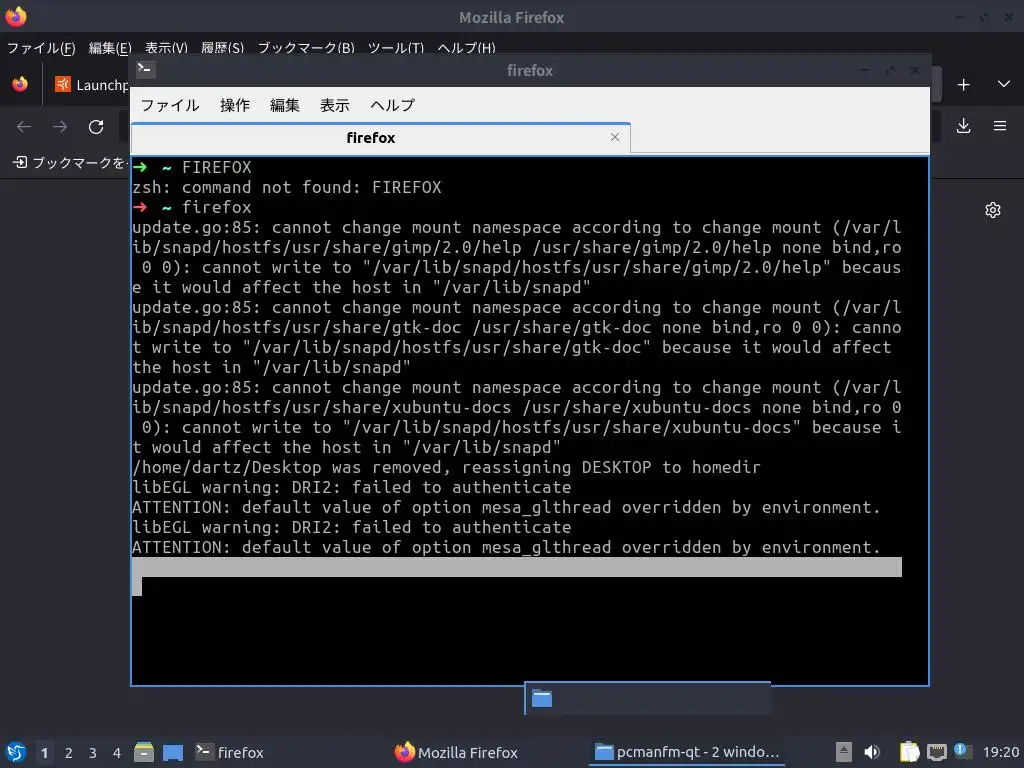Open the ファイル menu in the terminal
This screenshot has height=768, width=1024.
pyautogui.click(x=170, y=105)
